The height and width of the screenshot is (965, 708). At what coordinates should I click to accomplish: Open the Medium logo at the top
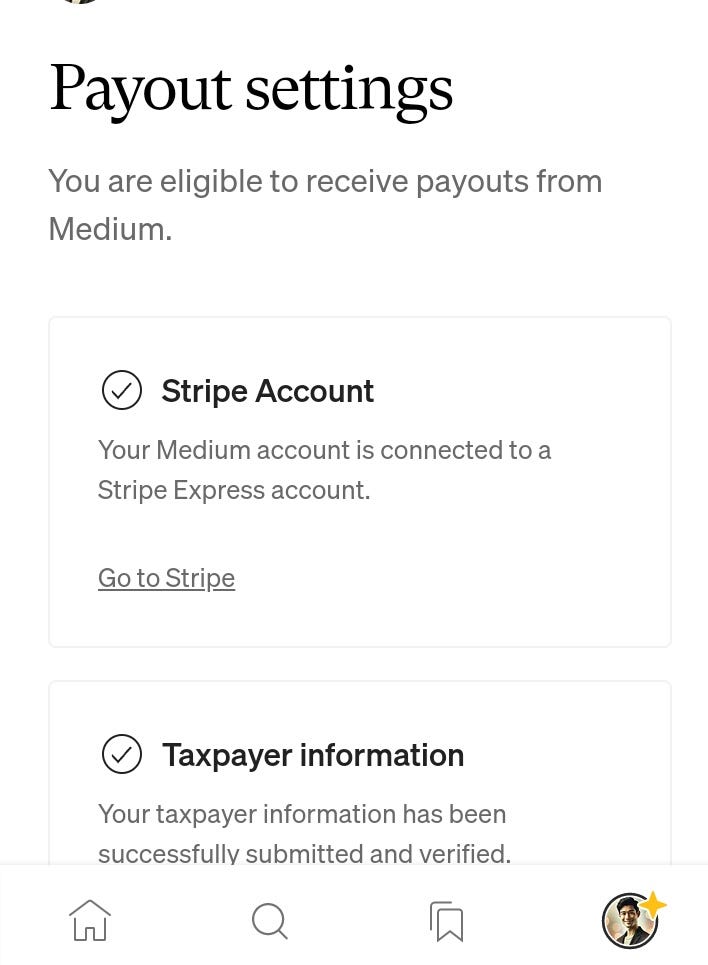click(x=78, y=5)
